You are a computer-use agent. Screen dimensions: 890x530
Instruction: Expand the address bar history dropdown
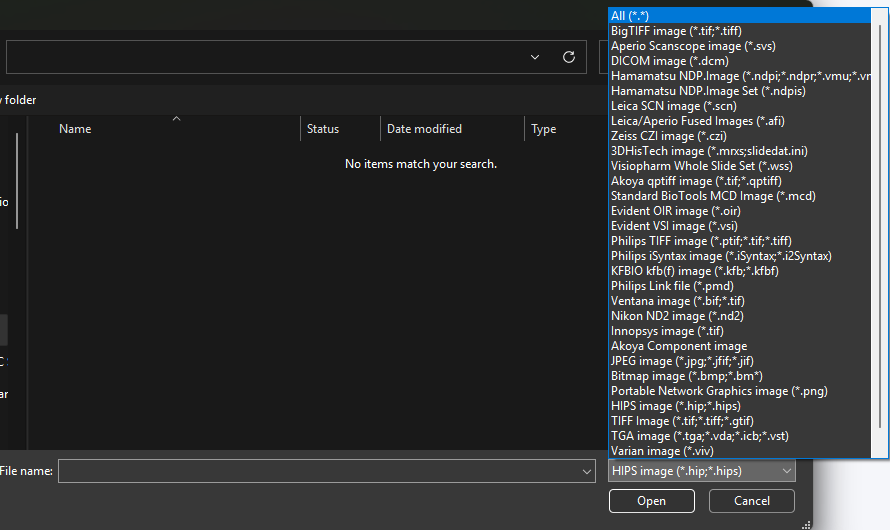[535, 57]
